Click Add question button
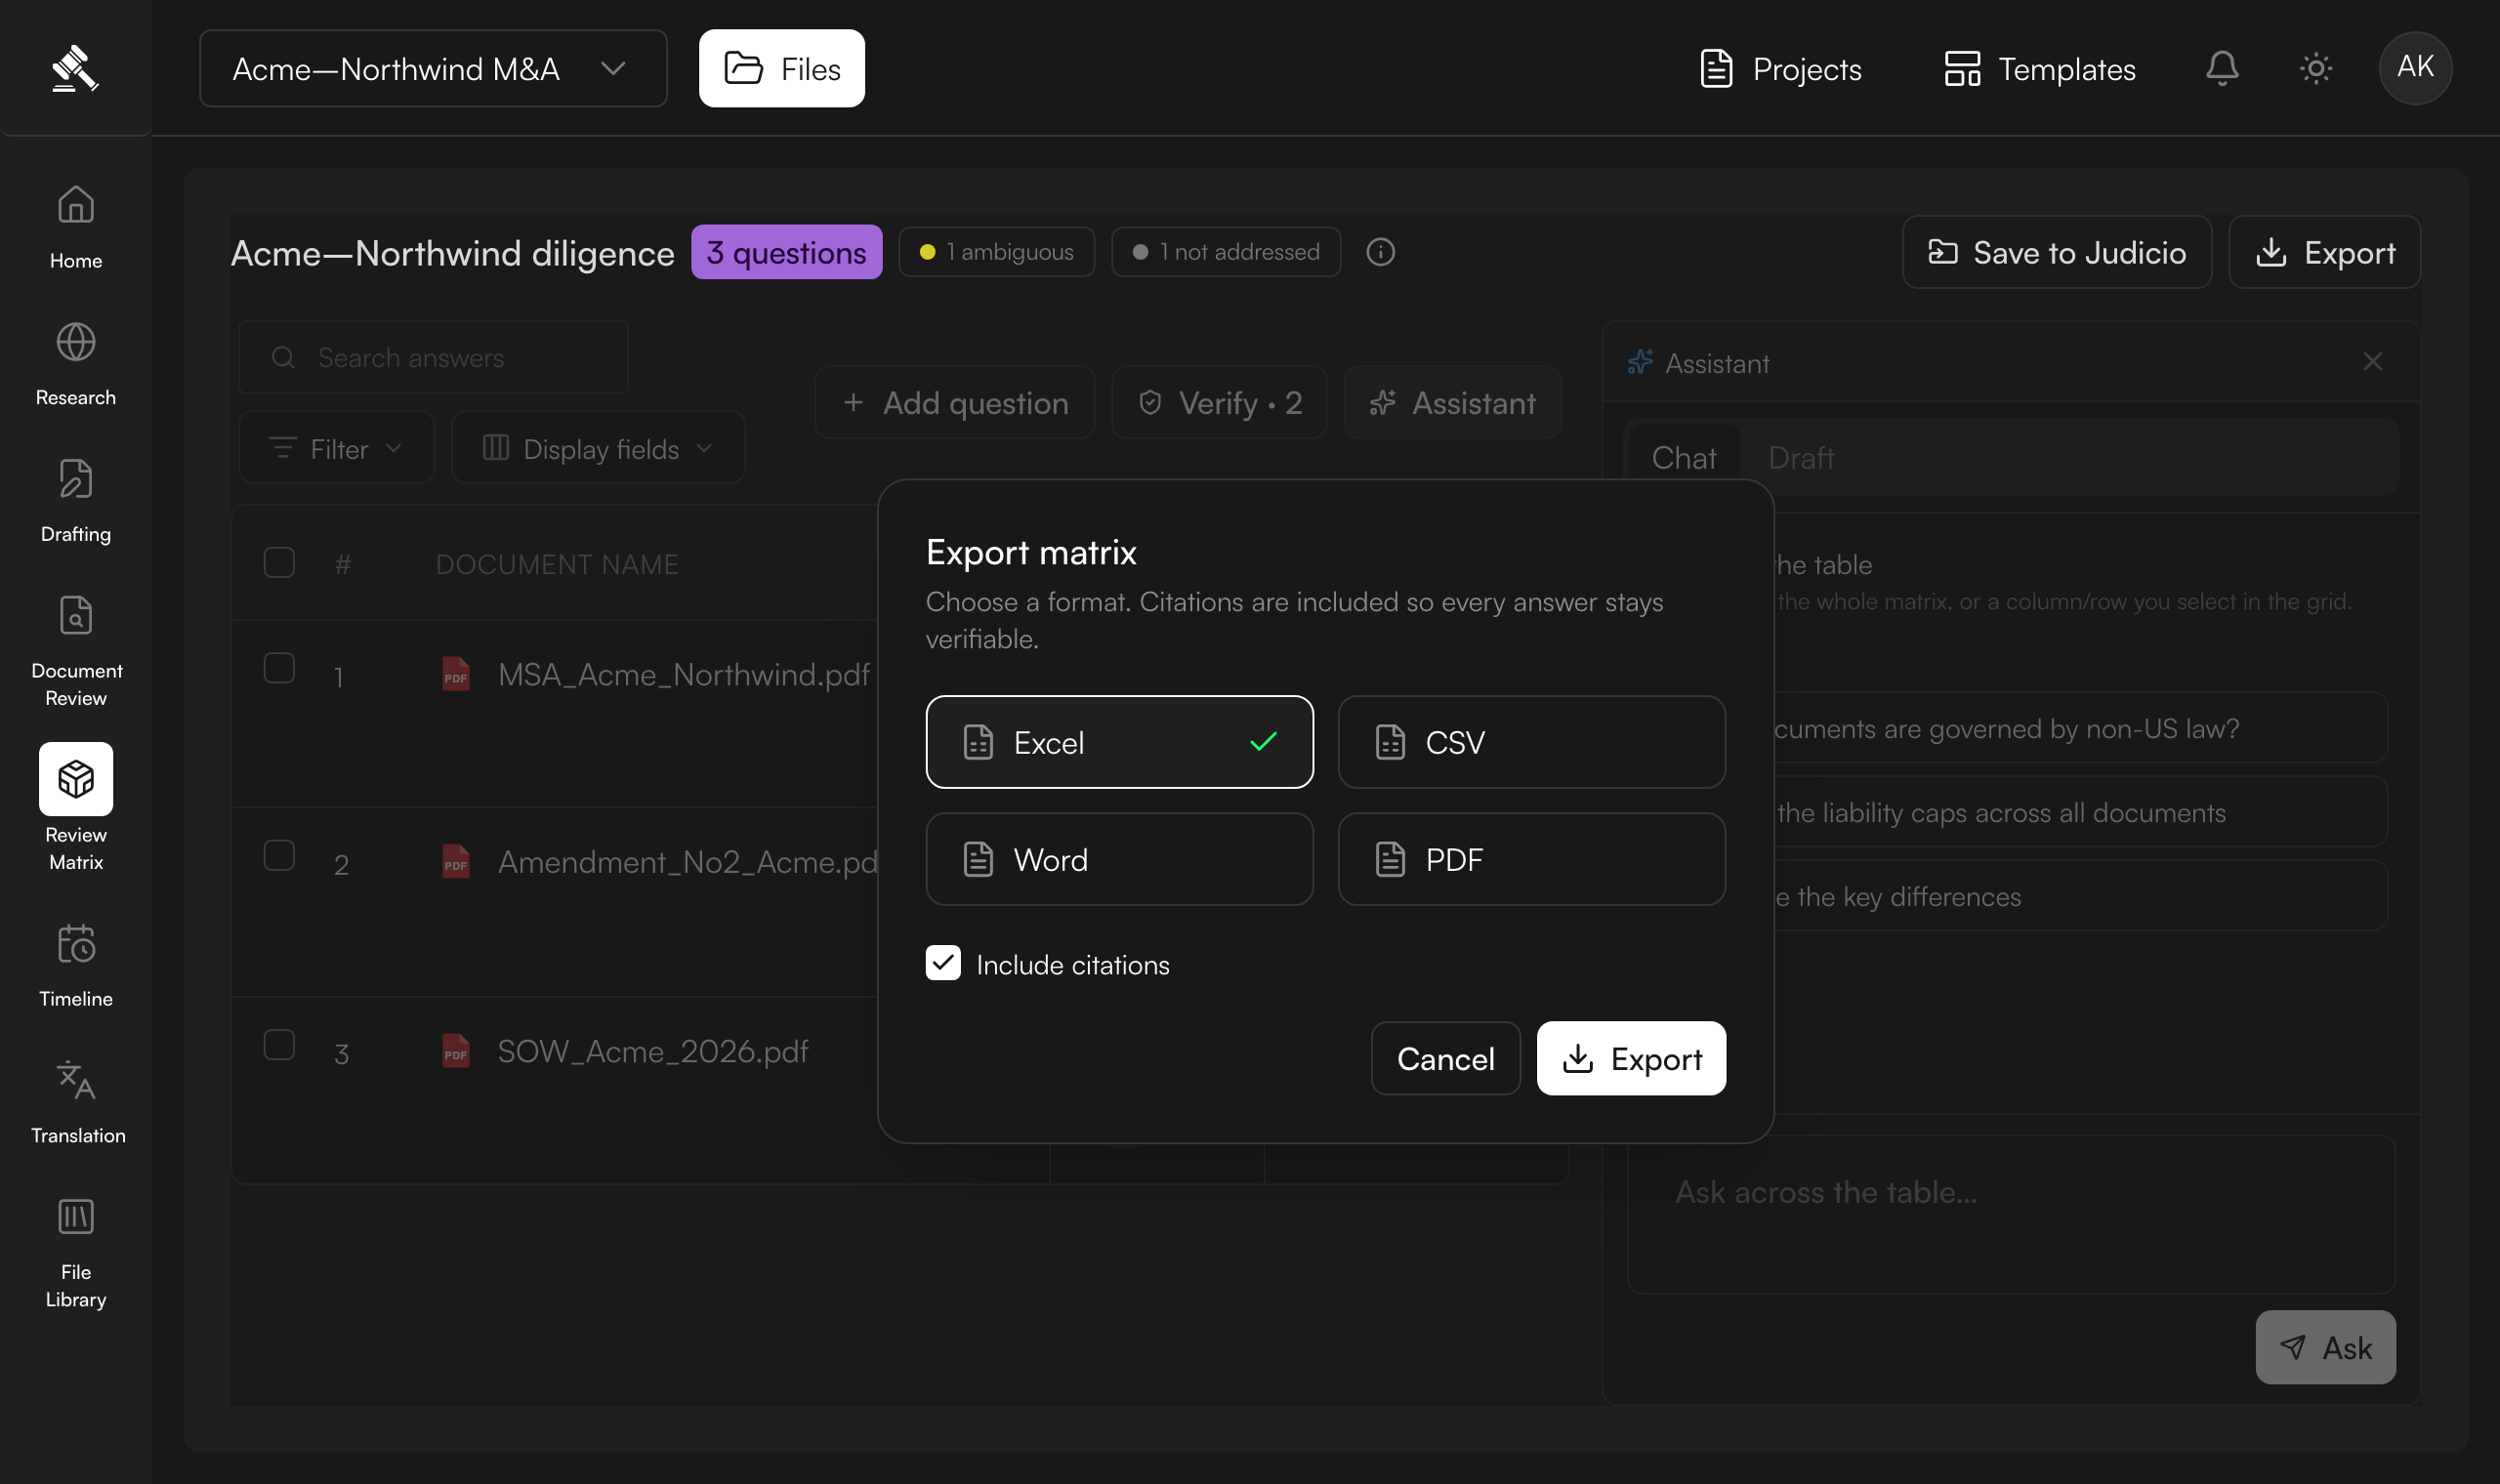Image resolution: width=2500 pixels, height=1484 pixels. (x=955, y=402)
